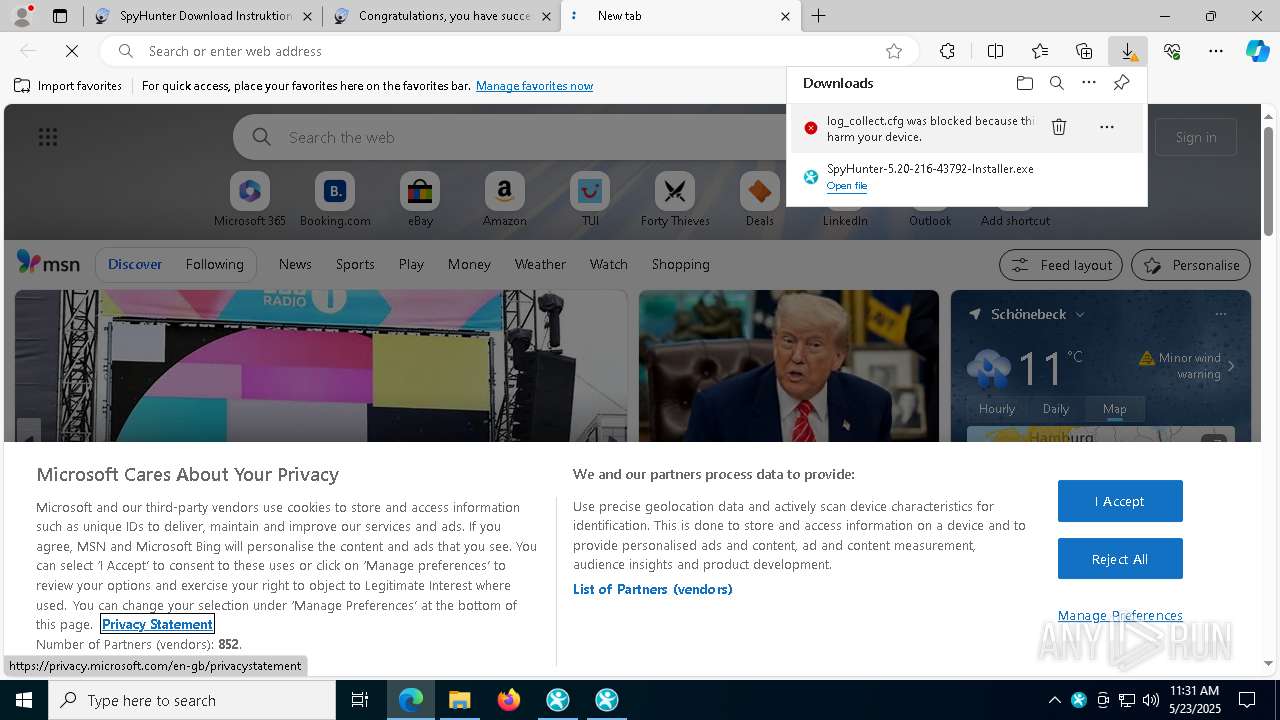This screenshot has height=720, width=1280.
Task: Close the SpyHunter Download Instructions tab
Action: click(307, 16)
